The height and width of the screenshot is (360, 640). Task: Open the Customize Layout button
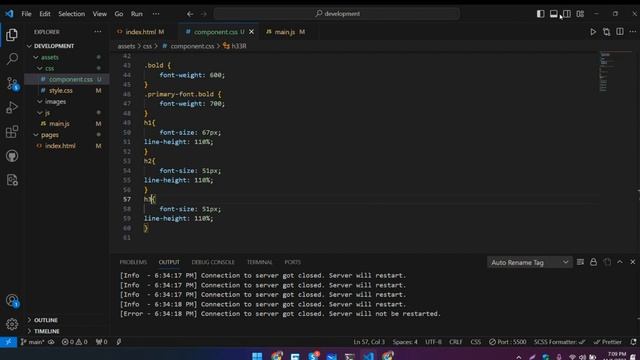tap(580, 14)
